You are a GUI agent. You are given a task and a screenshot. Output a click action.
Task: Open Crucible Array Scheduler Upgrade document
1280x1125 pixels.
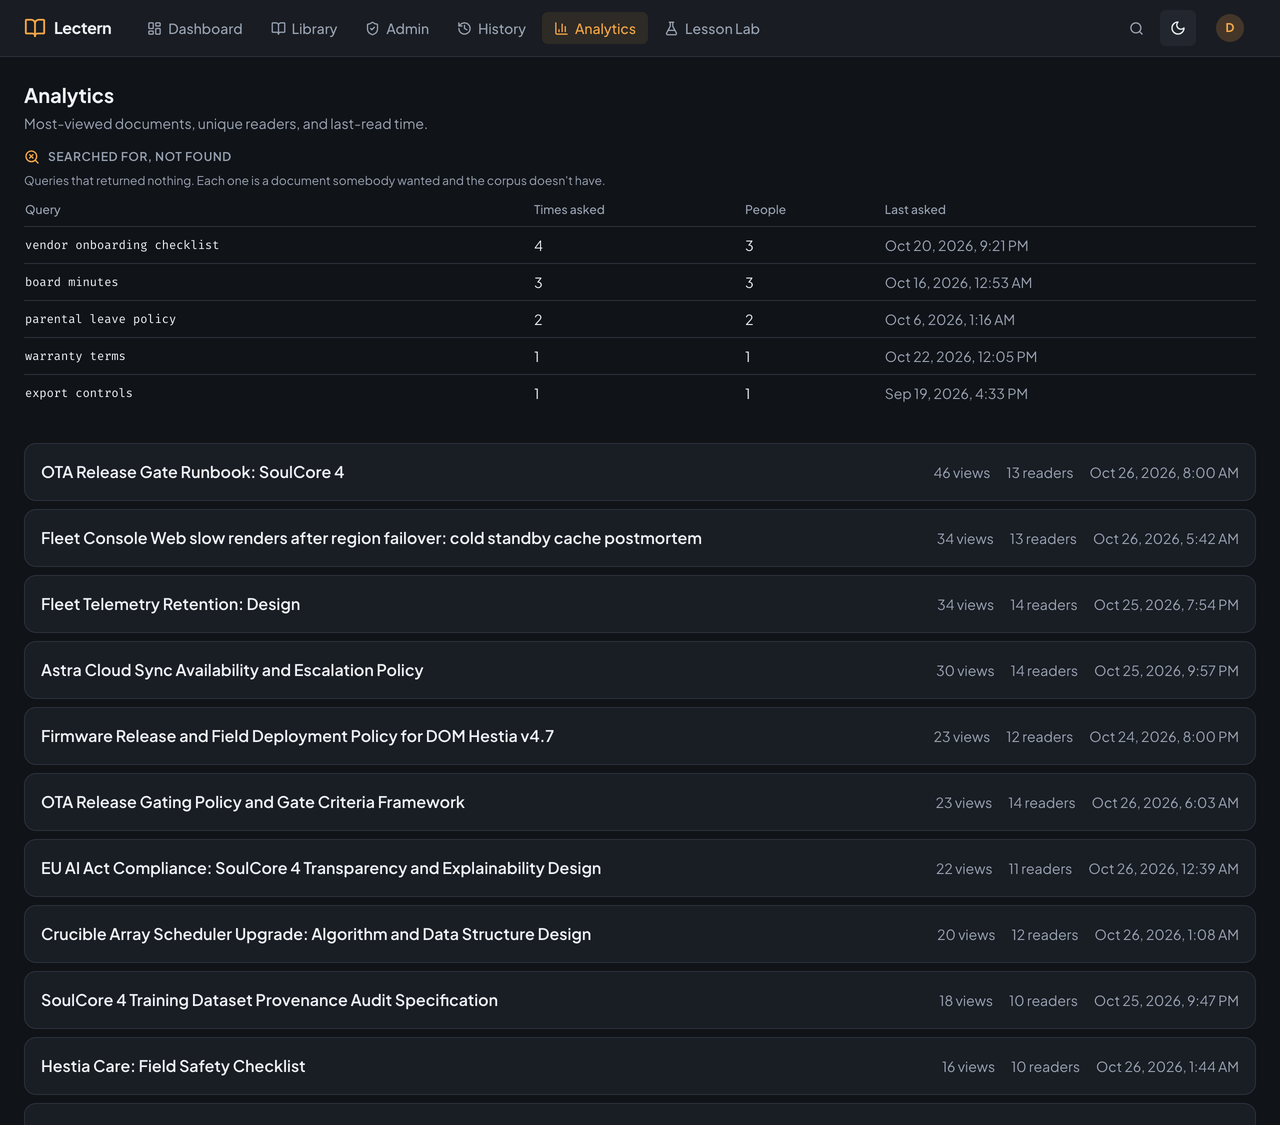(x=640, y=934)
